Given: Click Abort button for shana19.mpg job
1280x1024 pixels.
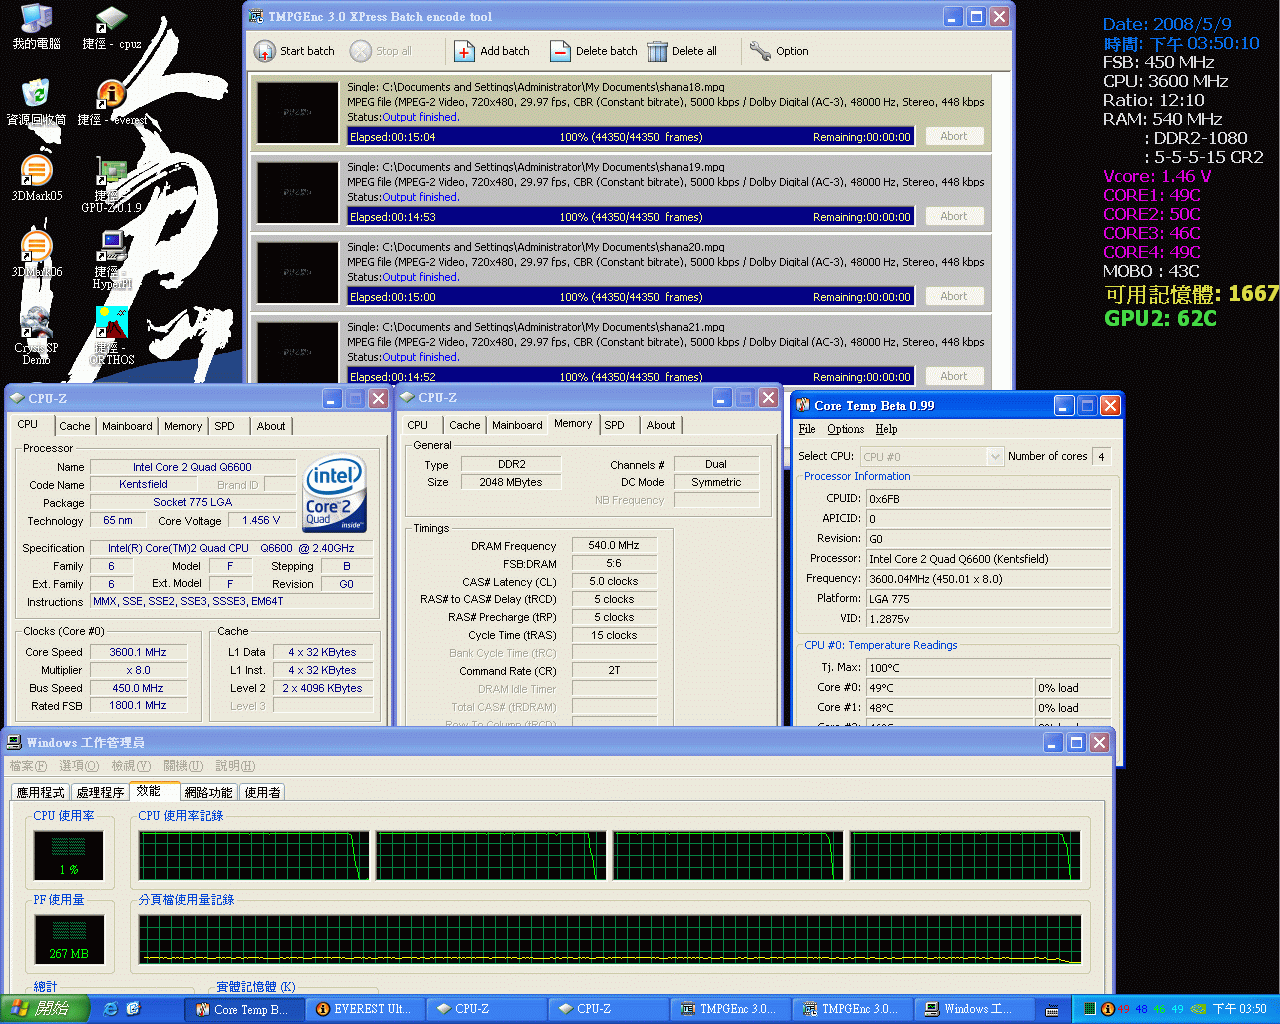Looking at the screenshot, I should [x=953, y=216].
